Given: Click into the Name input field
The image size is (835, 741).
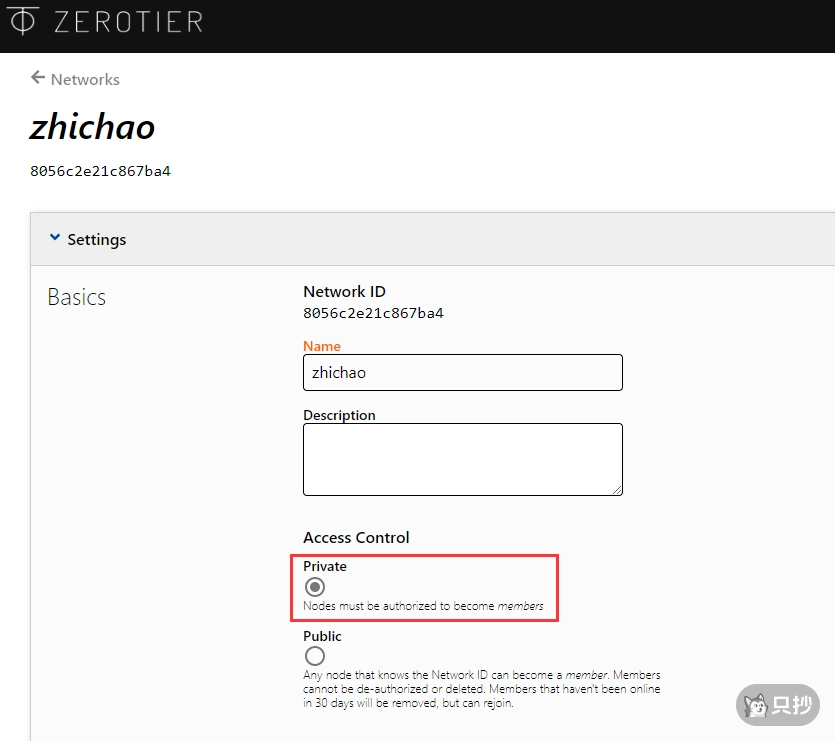Looking at the screenshot, I should [462, 372].
